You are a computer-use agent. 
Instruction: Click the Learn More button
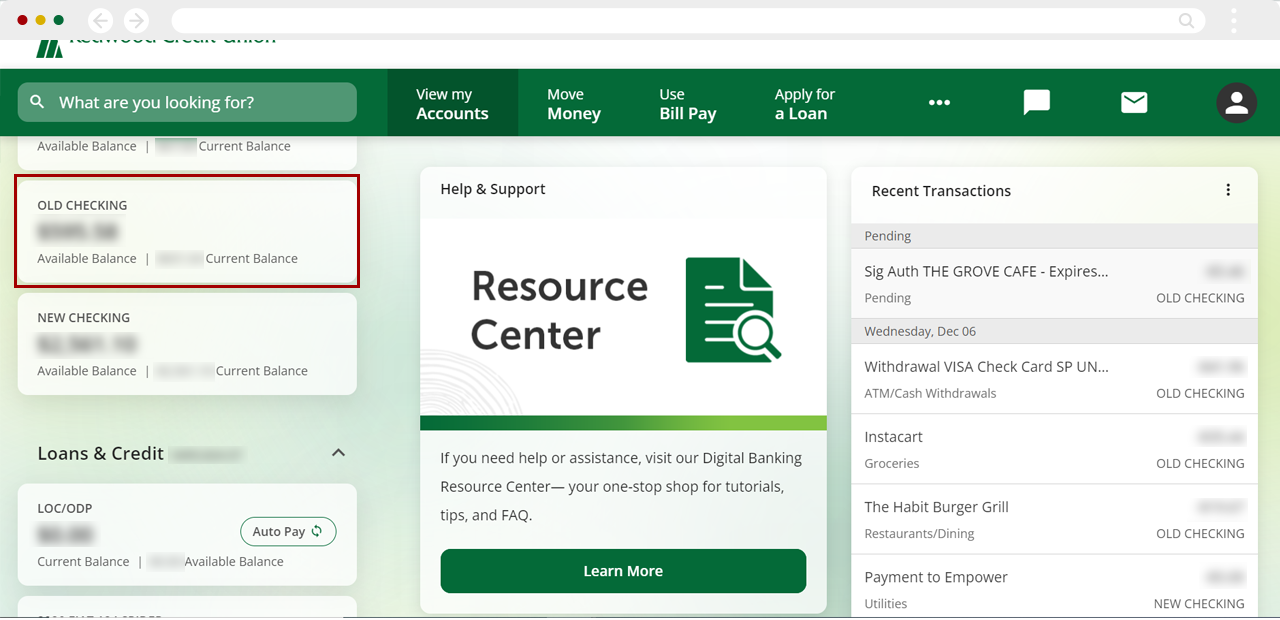(623, 571)
